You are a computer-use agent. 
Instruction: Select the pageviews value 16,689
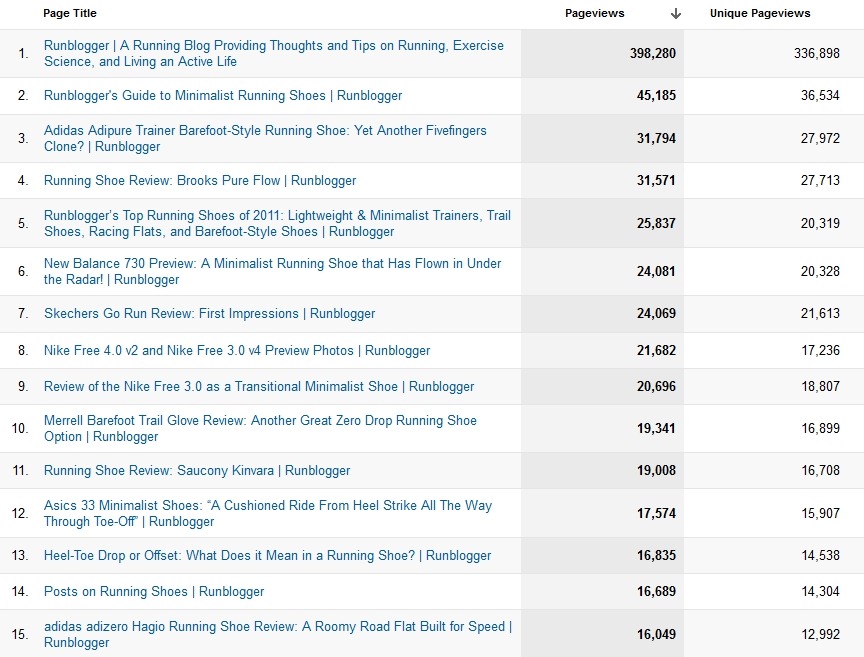coord(656,591)
